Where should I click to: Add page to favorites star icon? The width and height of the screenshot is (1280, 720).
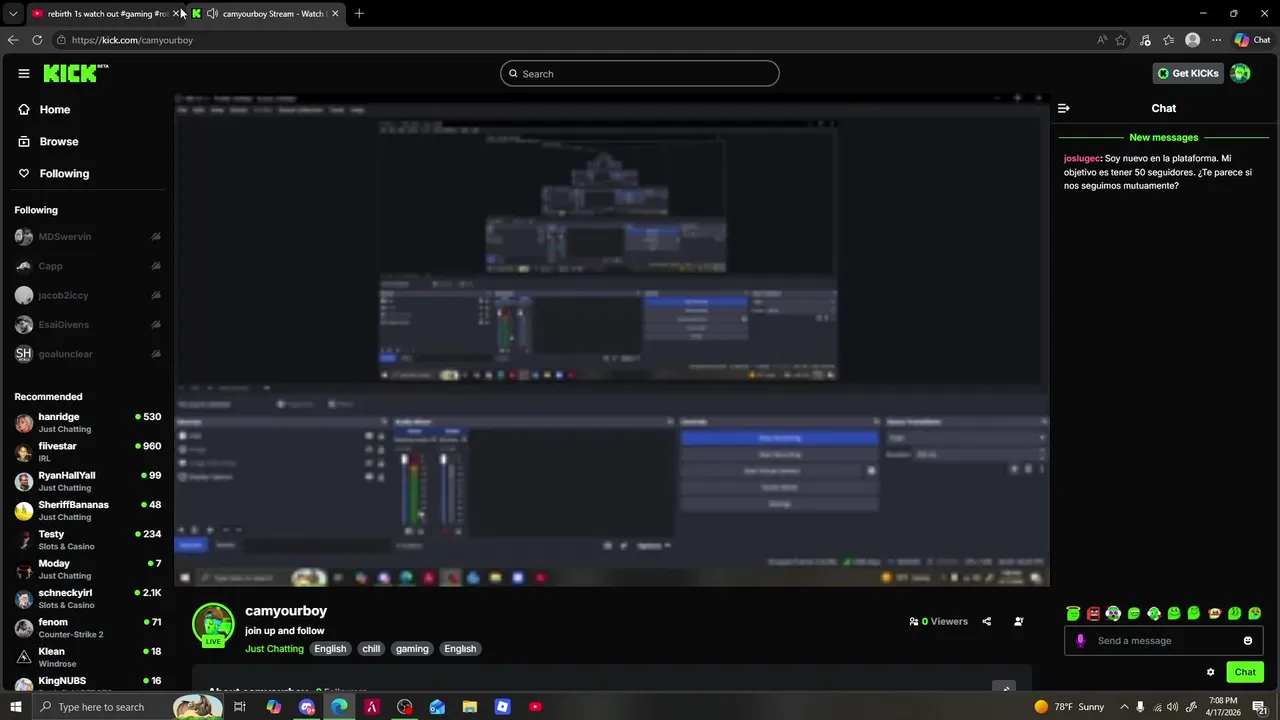pyautogui.click(x=1121, y=40)
